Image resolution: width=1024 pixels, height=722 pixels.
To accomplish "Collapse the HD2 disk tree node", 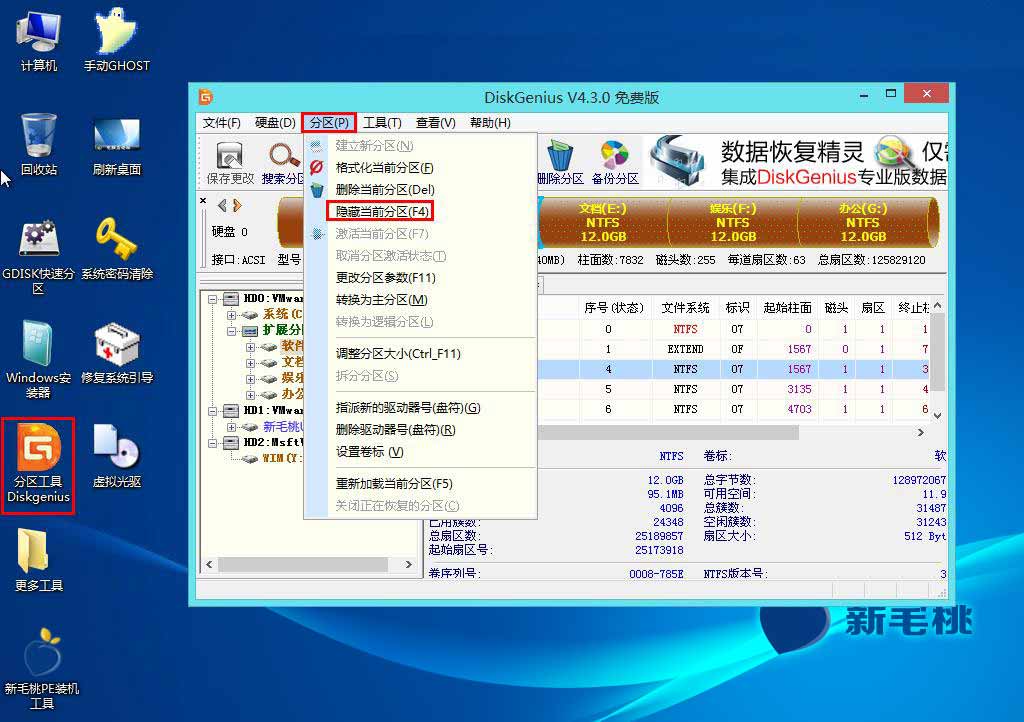I will coord(213,443).
